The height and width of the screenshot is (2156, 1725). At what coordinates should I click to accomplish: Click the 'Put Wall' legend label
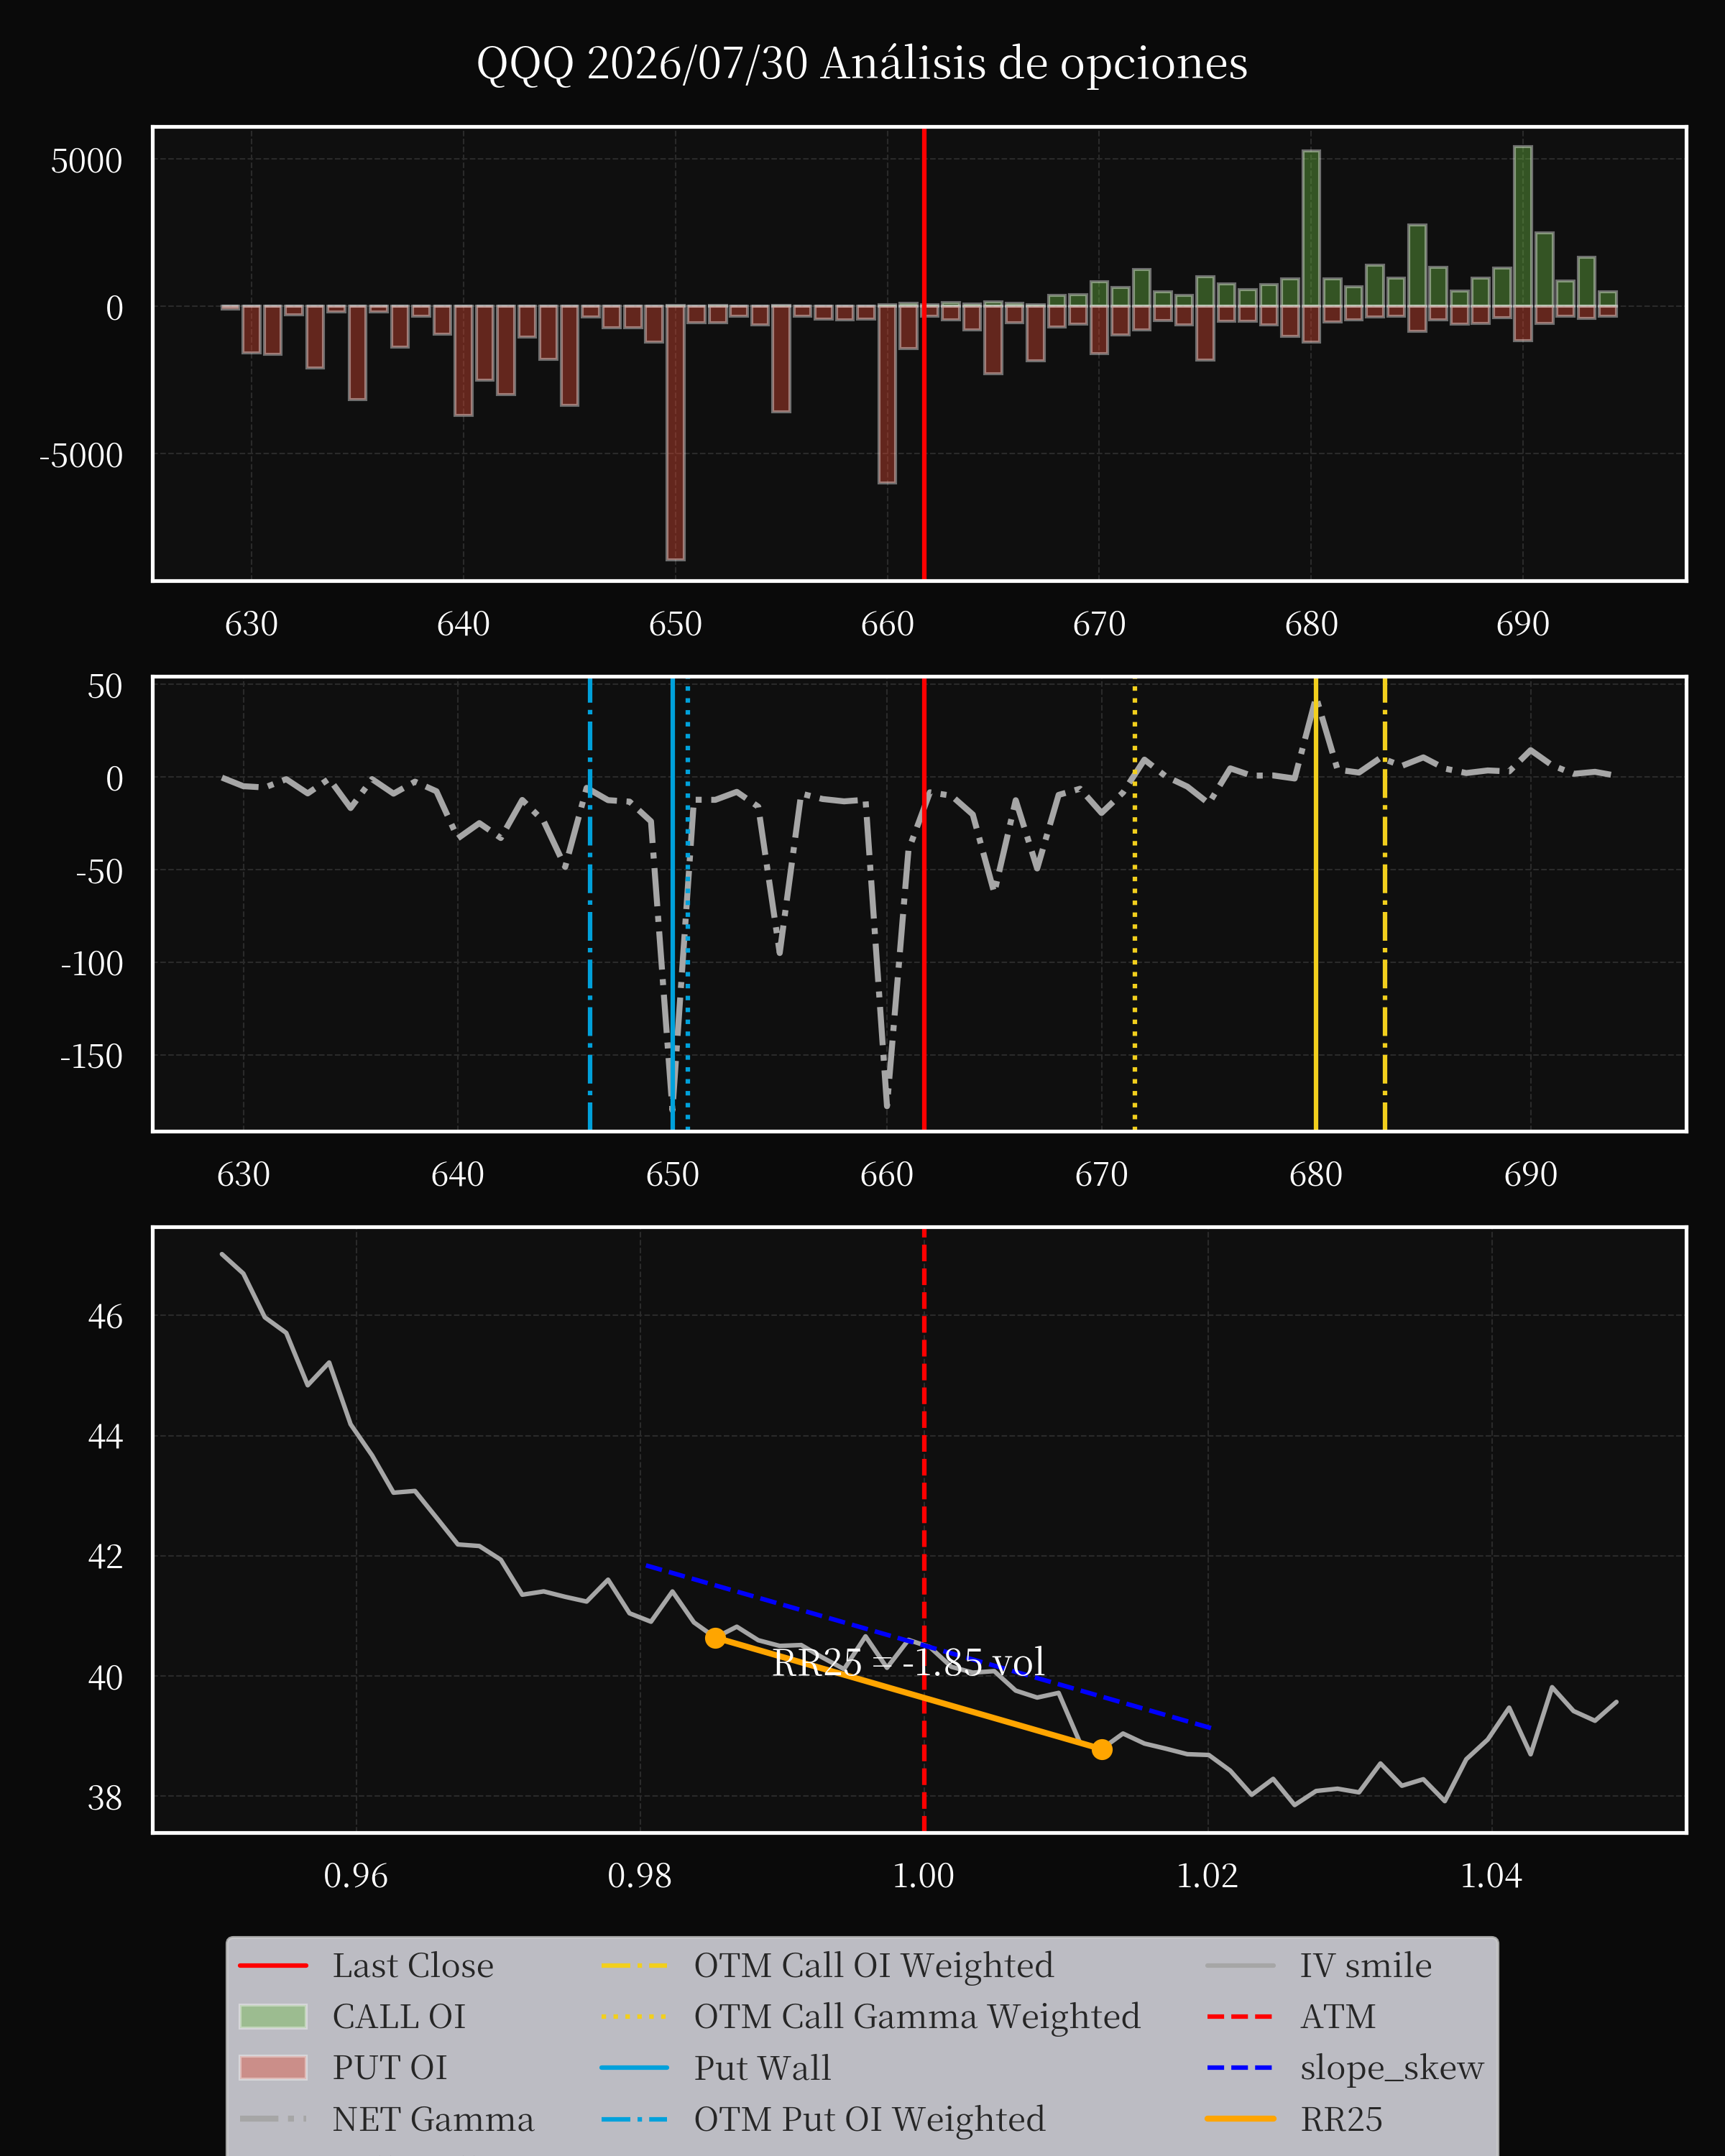tap(763, 2067)
